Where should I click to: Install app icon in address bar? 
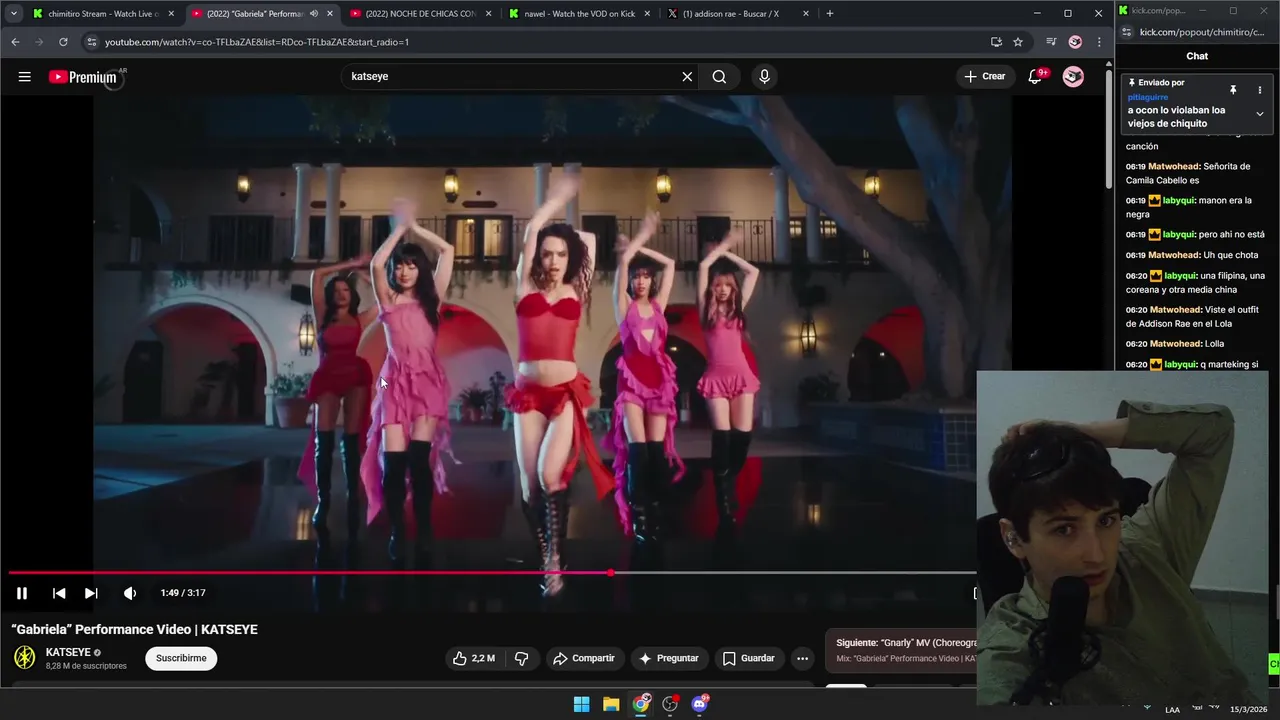click(996, 42)
